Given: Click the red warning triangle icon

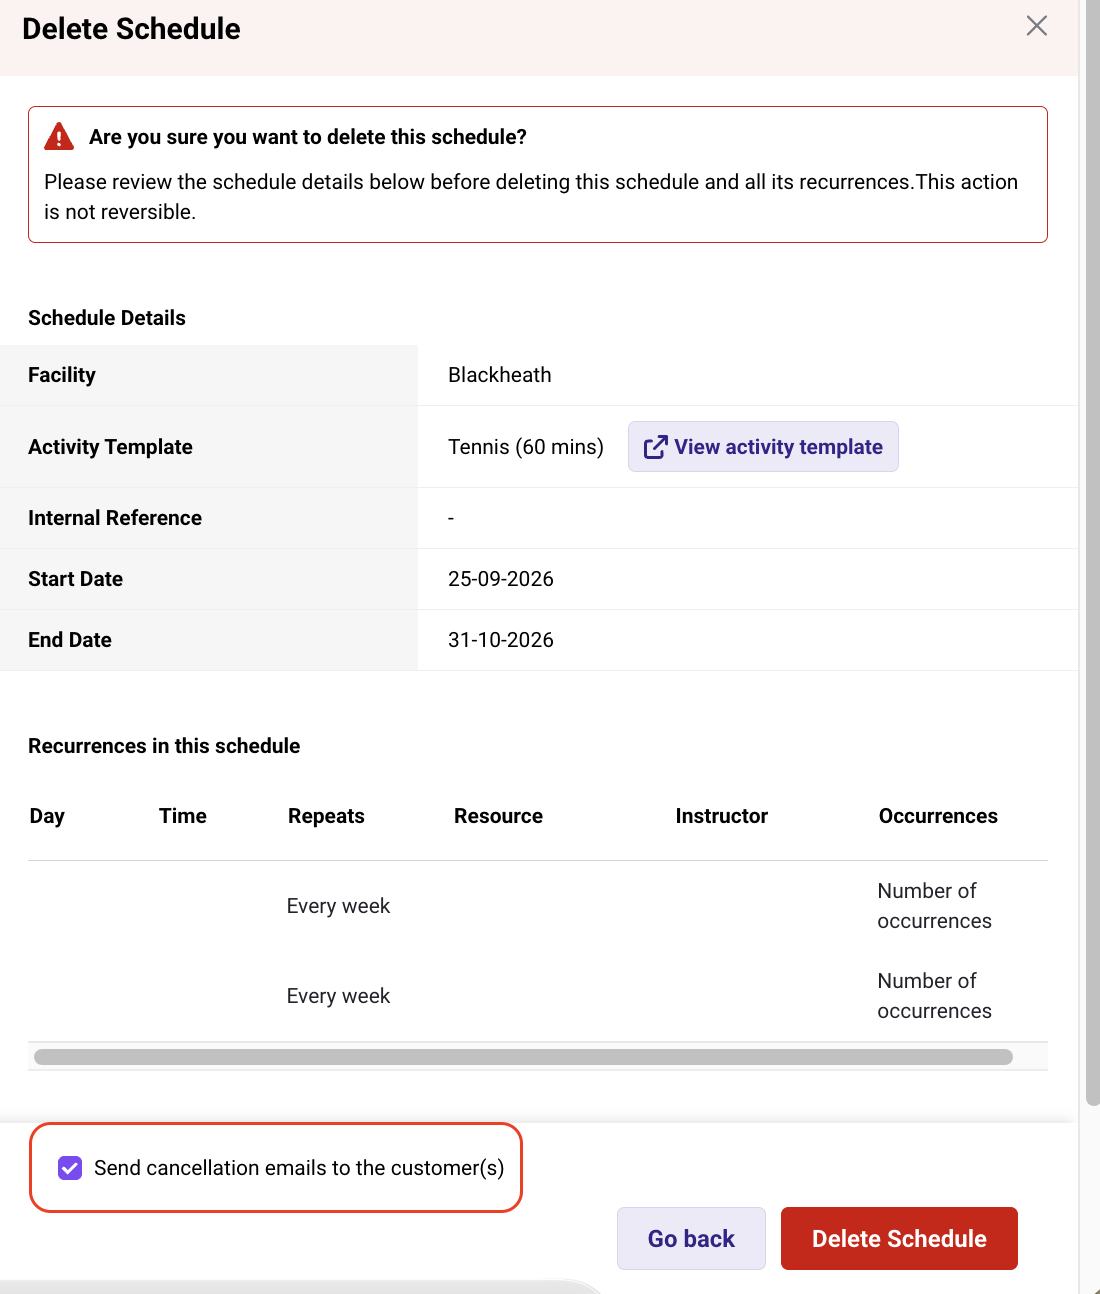Looking at the screenshot, I should point(59,136).
